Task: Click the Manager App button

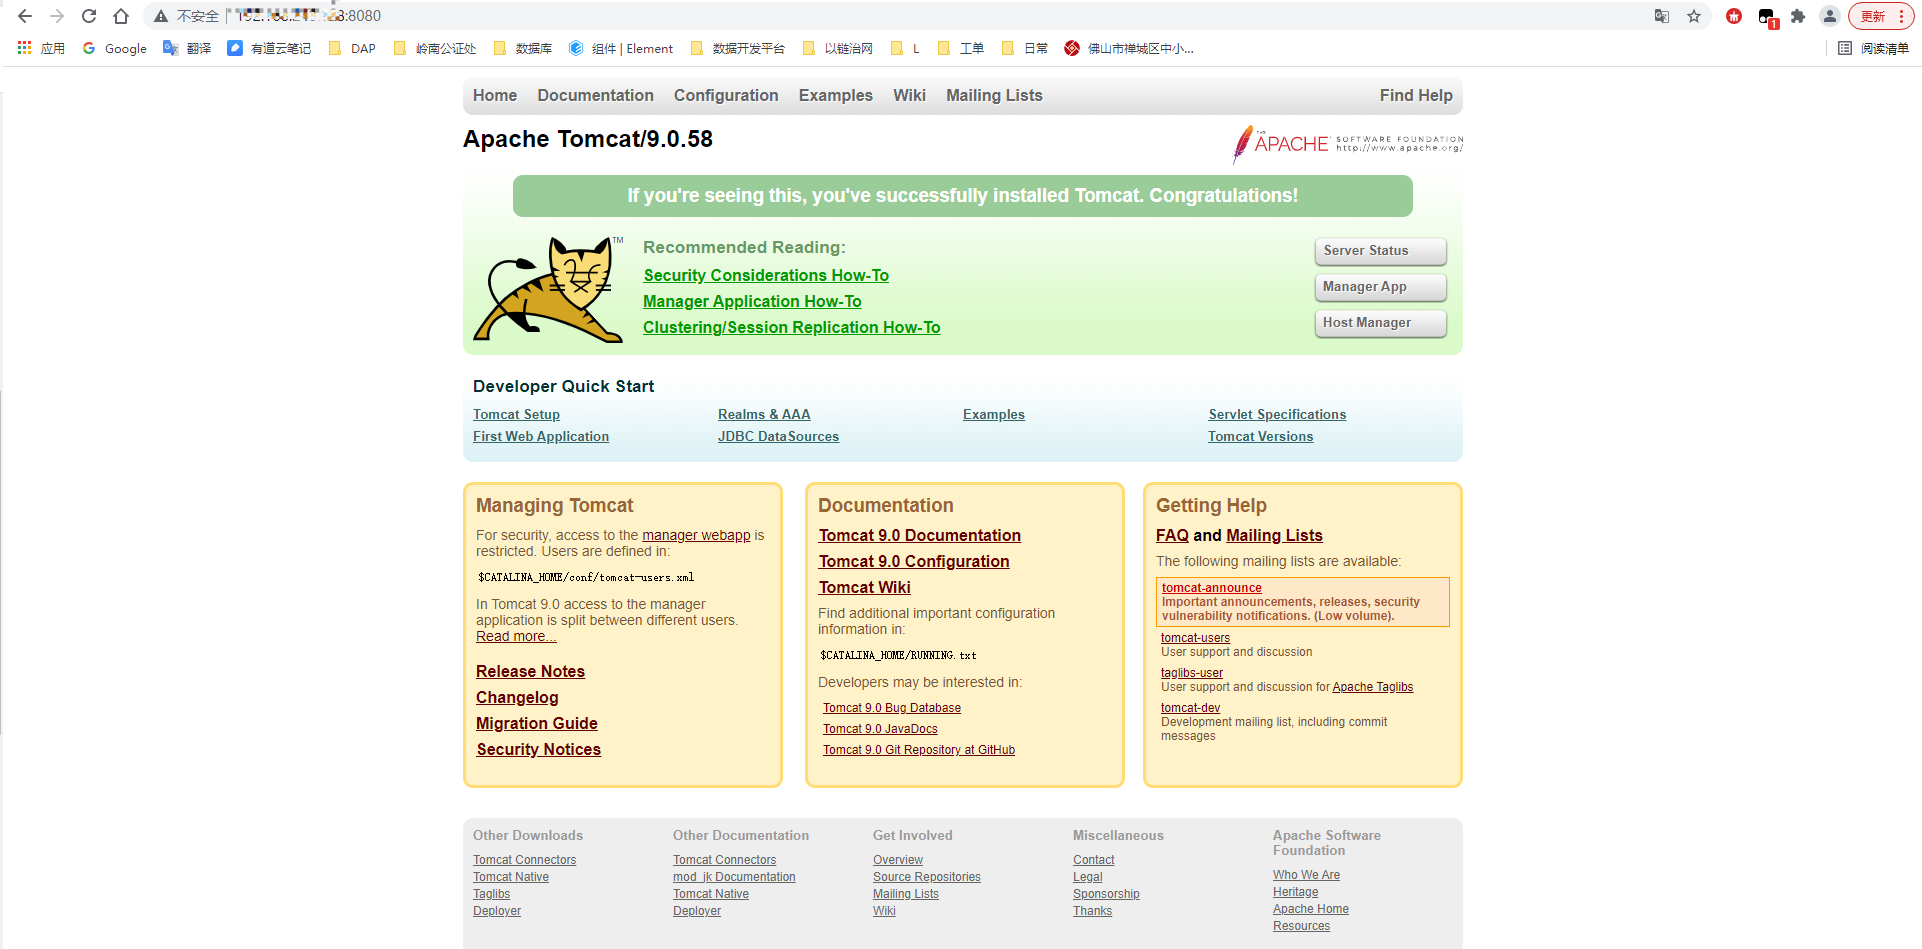Action: 1380,287
